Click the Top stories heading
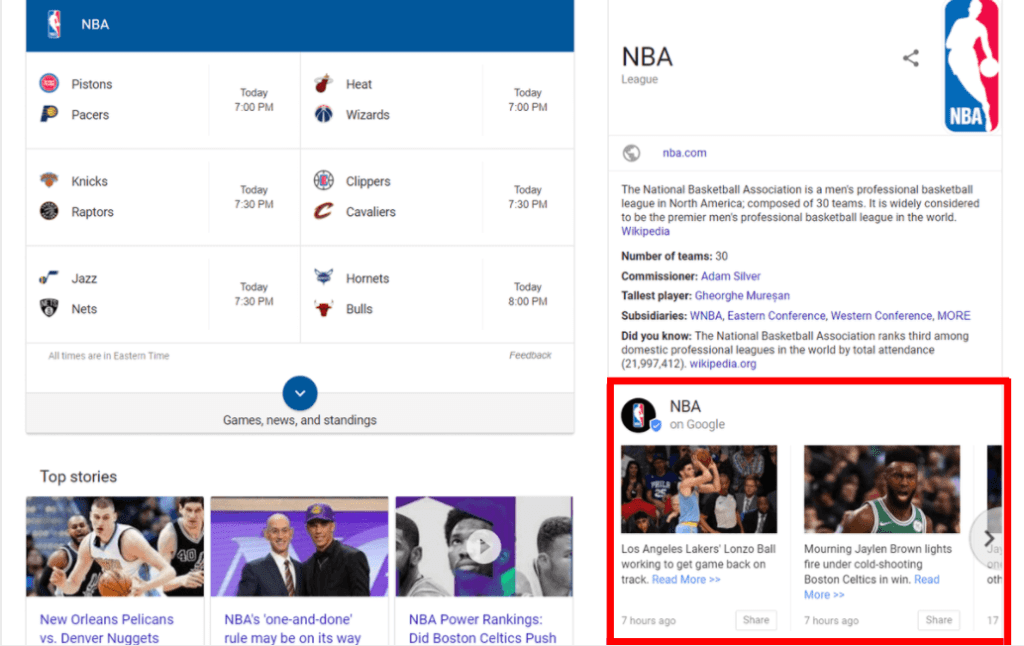The height and width of the screenshot is (646, 1024). tap(78, 477)
